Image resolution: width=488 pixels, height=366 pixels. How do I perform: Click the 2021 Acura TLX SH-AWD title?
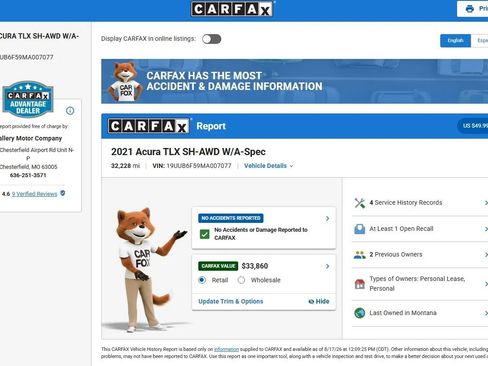point(188,152)
